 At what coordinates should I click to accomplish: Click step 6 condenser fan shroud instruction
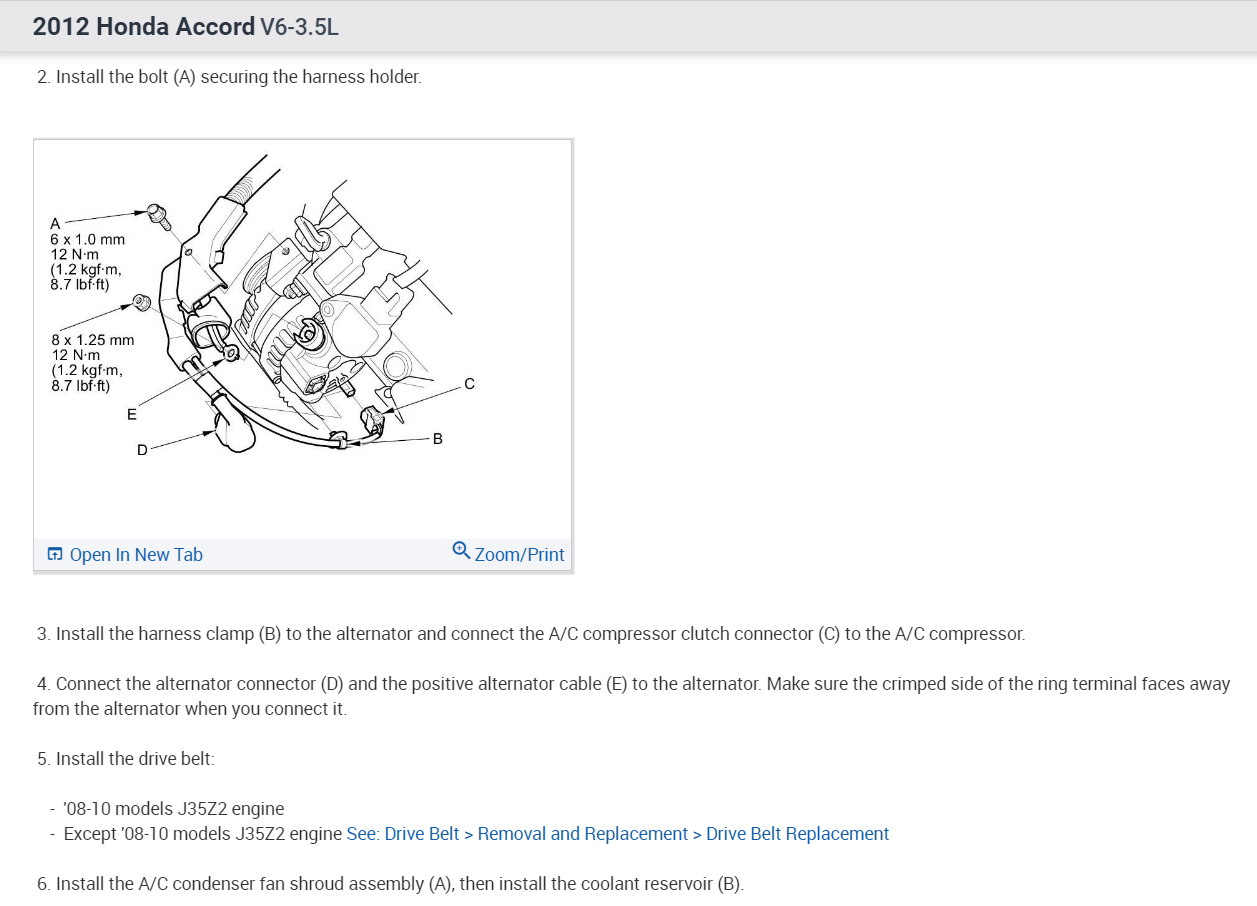tap(390, 884)
